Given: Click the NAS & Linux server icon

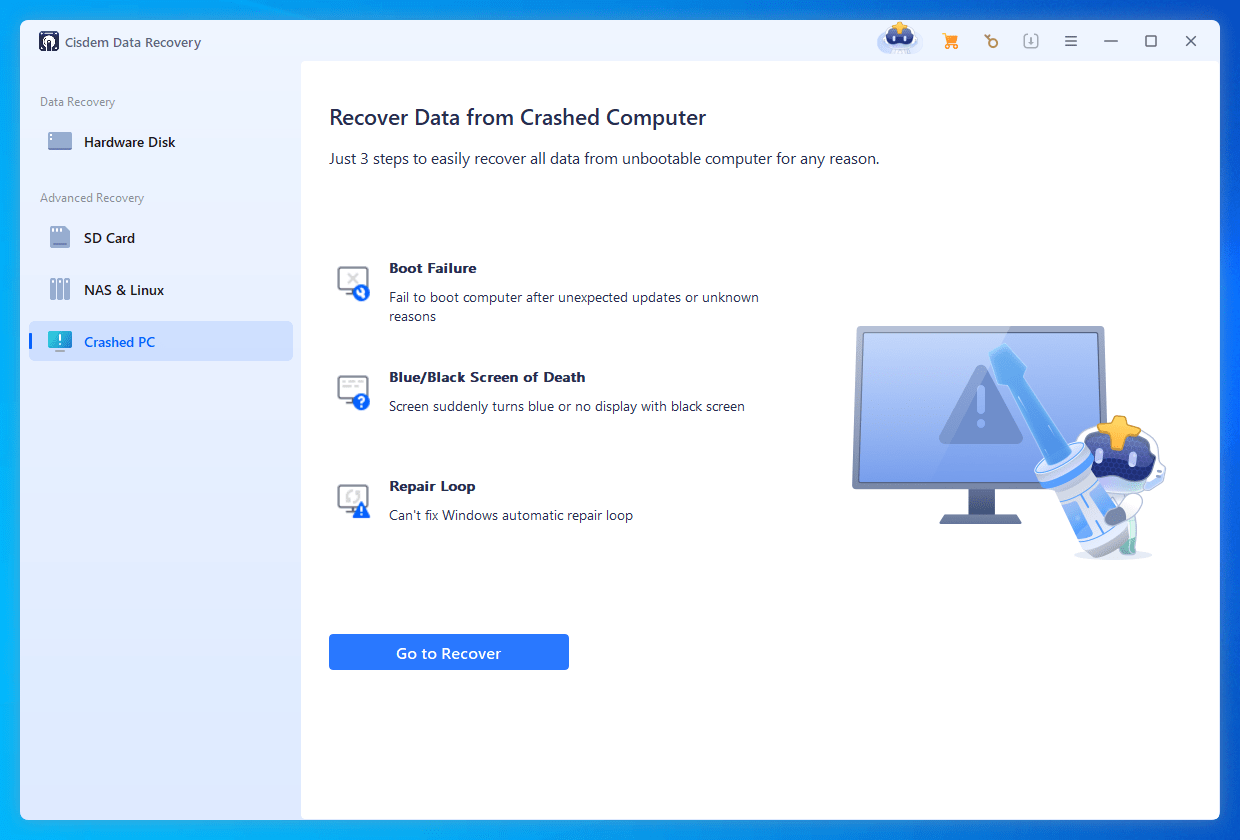Looking at the screenshot, I should (60, 290).
